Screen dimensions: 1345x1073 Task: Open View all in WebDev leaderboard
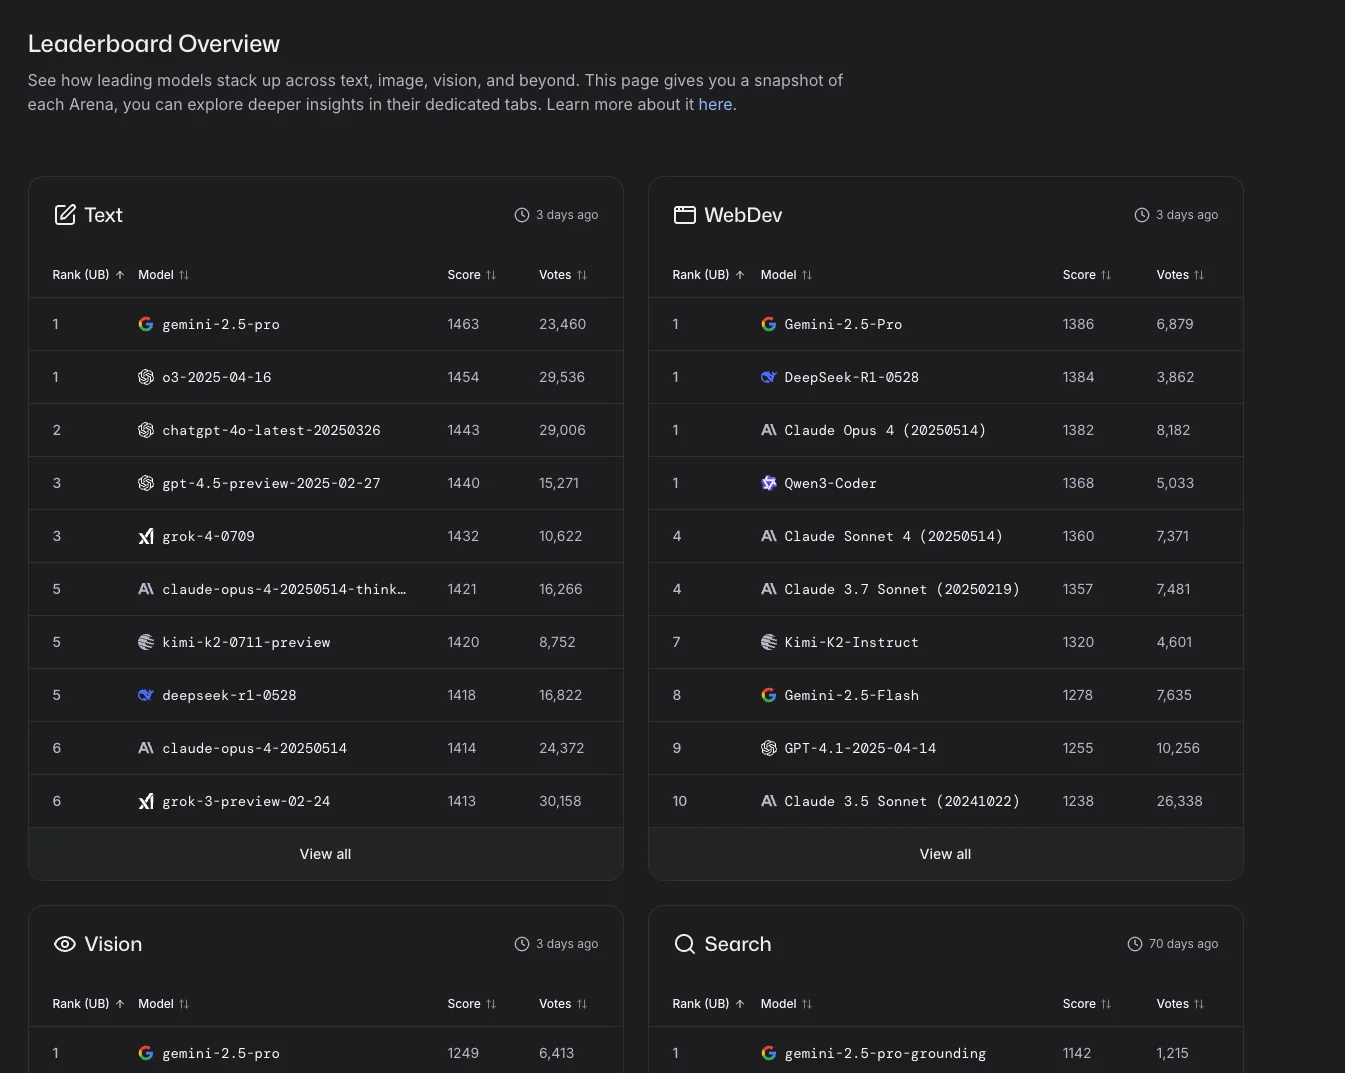click(x=945, y=854)
